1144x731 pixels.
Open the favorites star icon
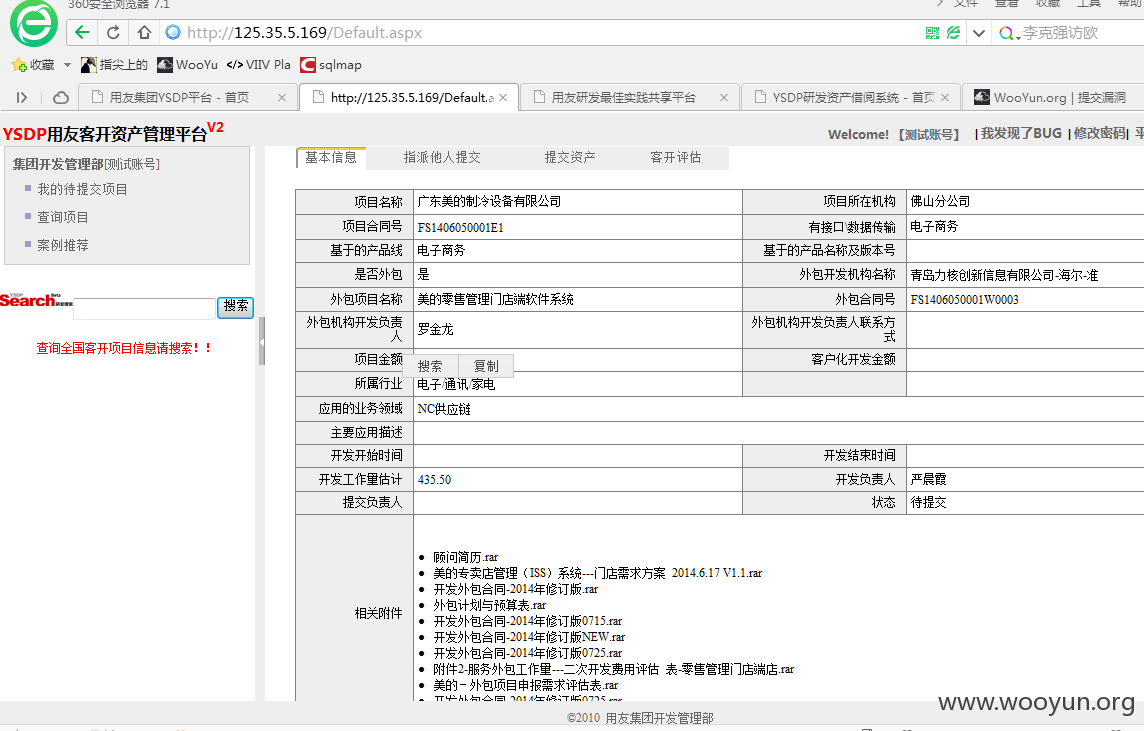tap(19, 65)
